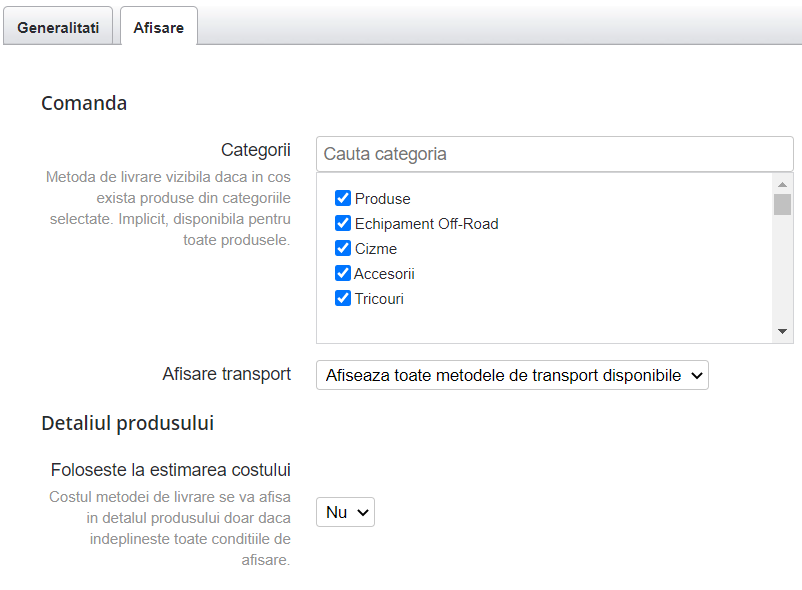
Task: Click the scrollbar track below the thumb
Action: point(782,270)
